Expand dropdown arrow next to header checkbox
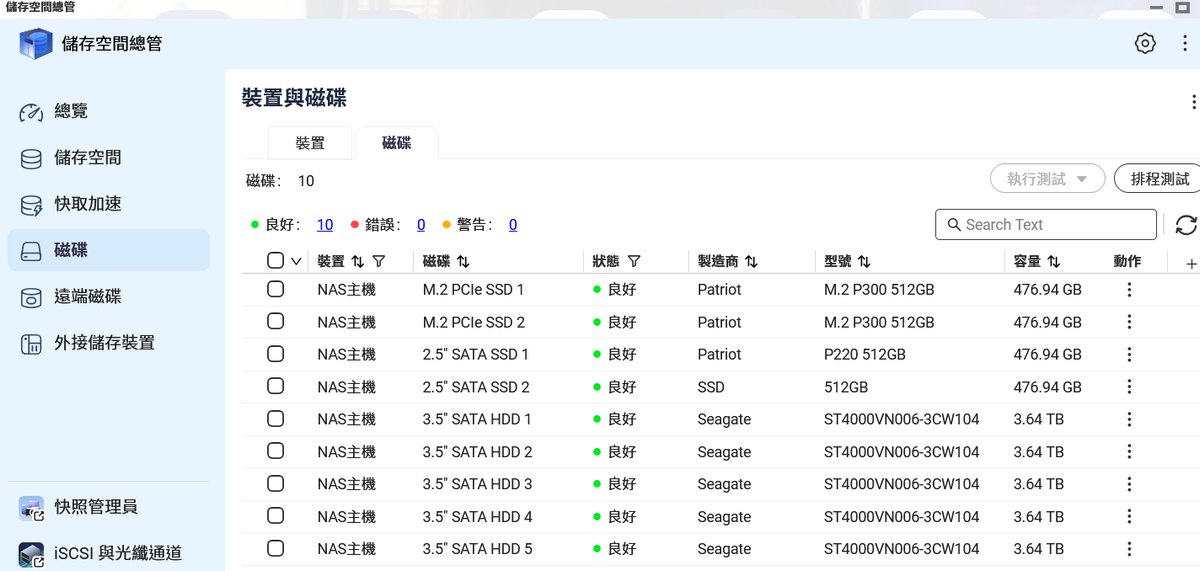Screen dimensions: 1200x571 pos(296,262)
